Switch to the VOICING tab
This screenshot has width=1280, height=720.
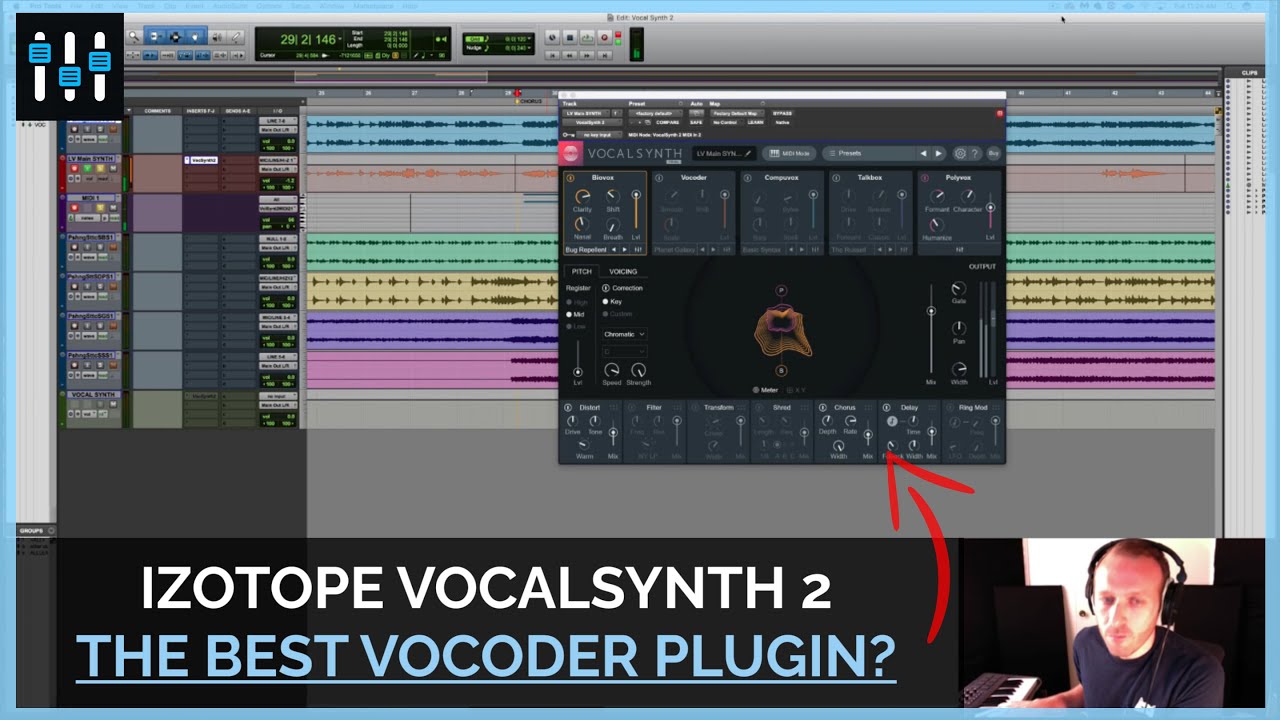(623, 271)
